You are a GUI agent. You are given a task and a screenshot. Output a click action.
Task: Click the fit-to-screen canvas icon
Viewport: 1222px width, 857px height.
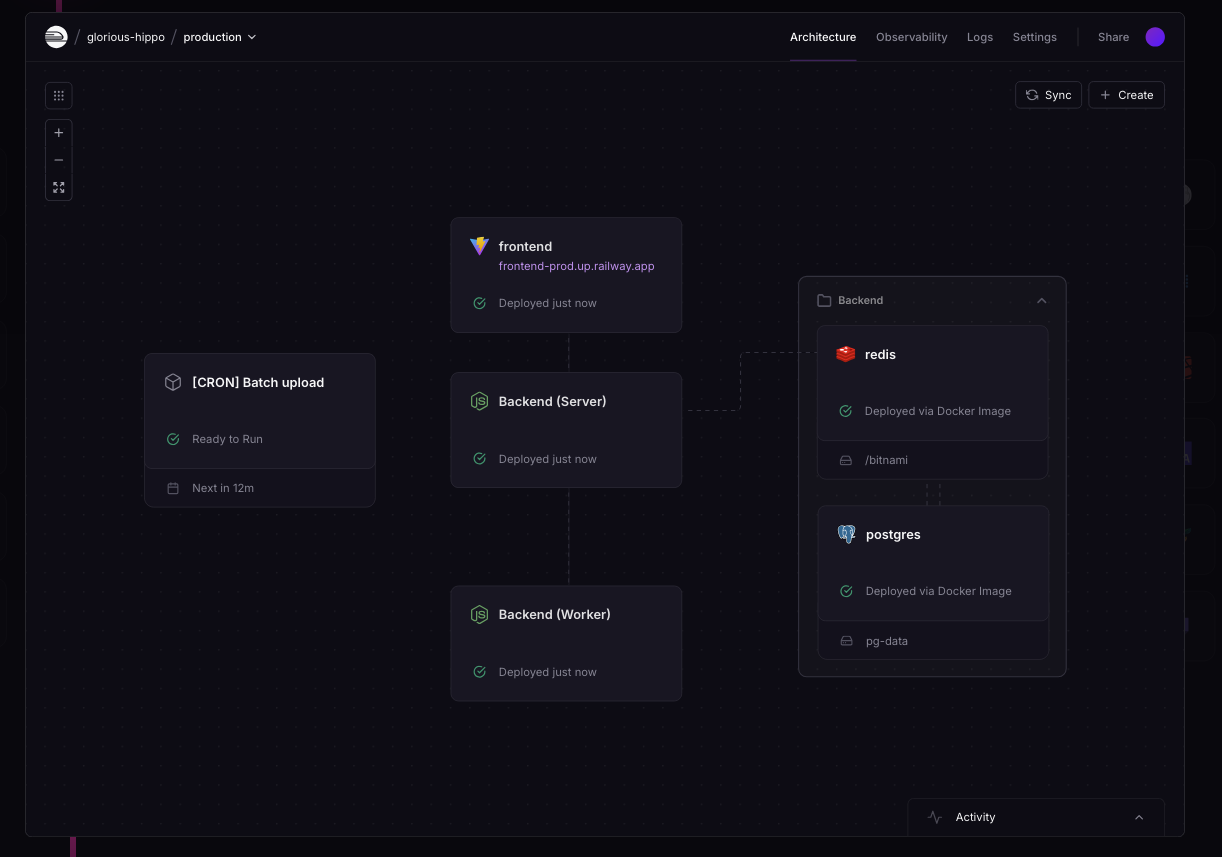[59, 187]
